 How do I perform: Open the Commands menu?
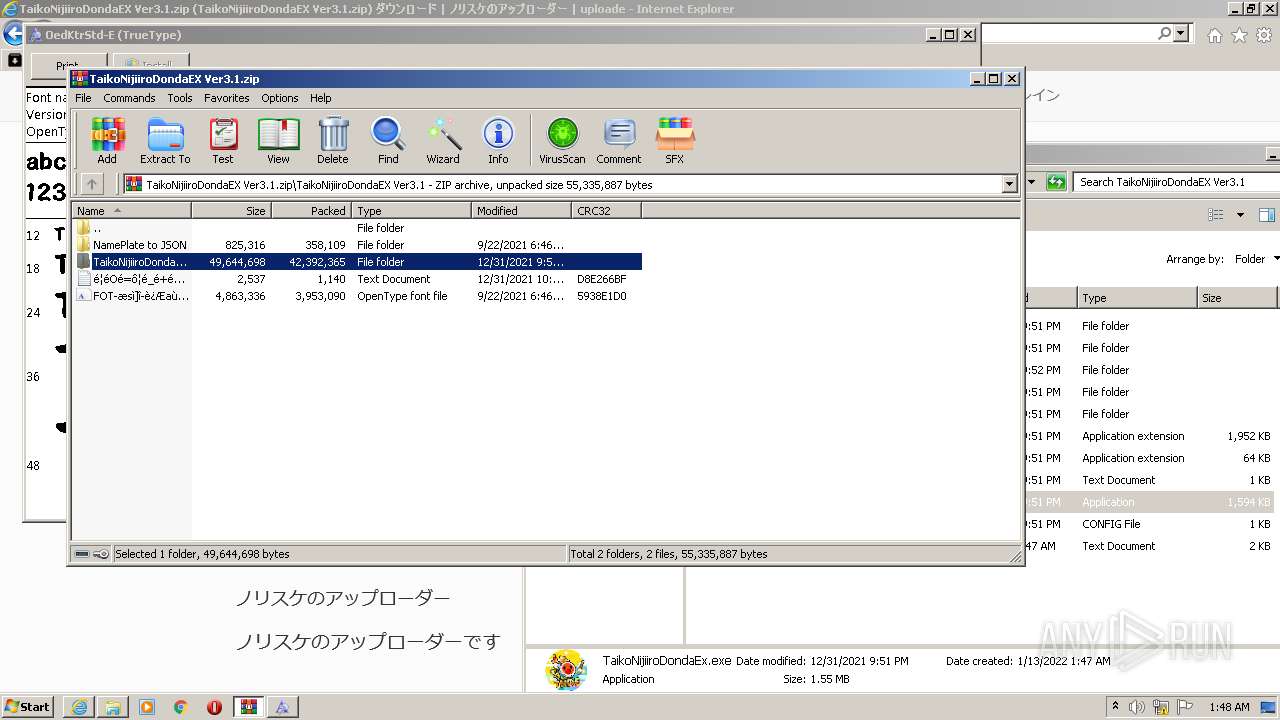[129, 98]
